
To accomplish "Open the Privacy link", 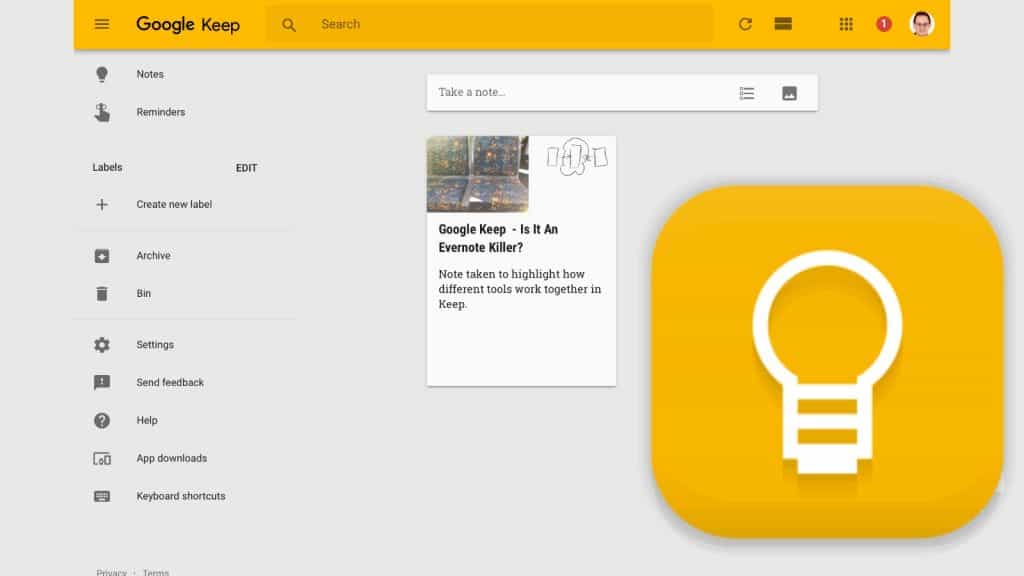I will [x=112, y=572].
